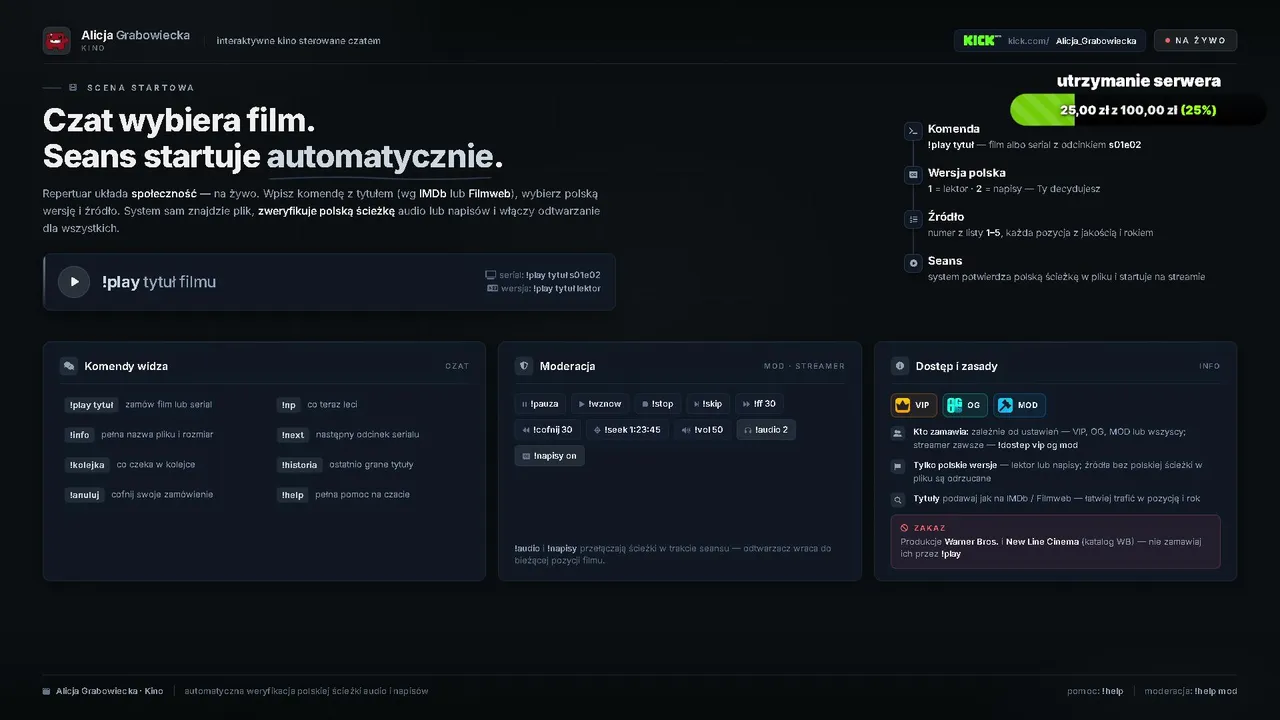Click the Komendy widza chat icon
This screenshot has height=720, width=1280.
coord(69,366)
